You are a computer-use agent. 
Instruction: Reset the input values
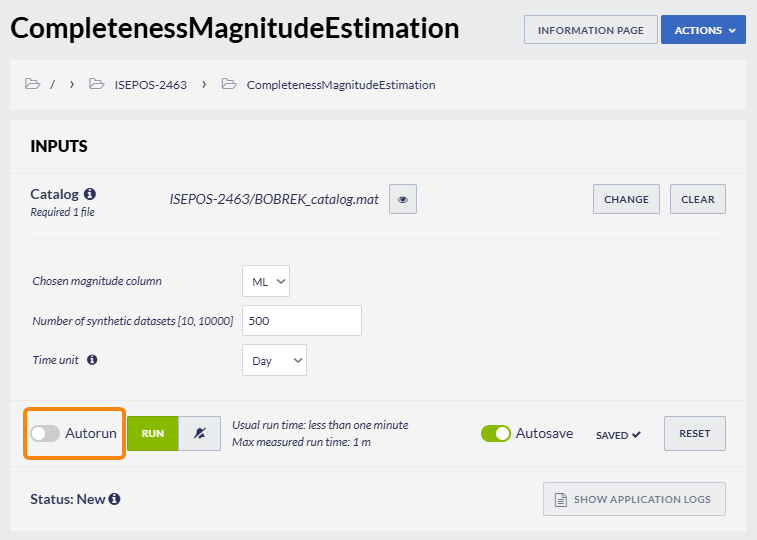pos(694,433)
